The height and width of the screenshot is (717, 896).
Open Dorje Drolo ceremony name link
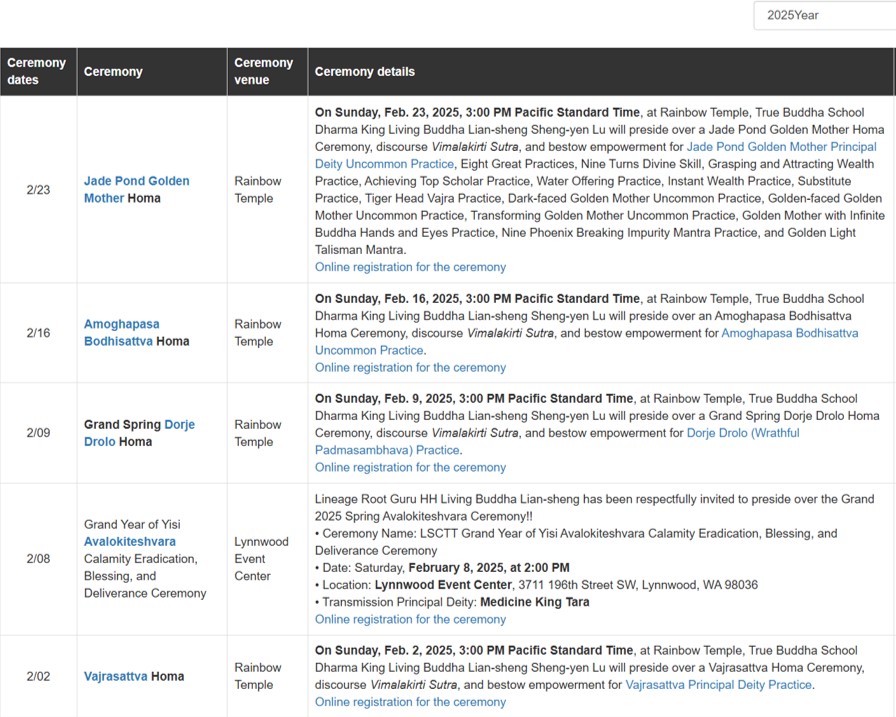click(x=139, y=433)
